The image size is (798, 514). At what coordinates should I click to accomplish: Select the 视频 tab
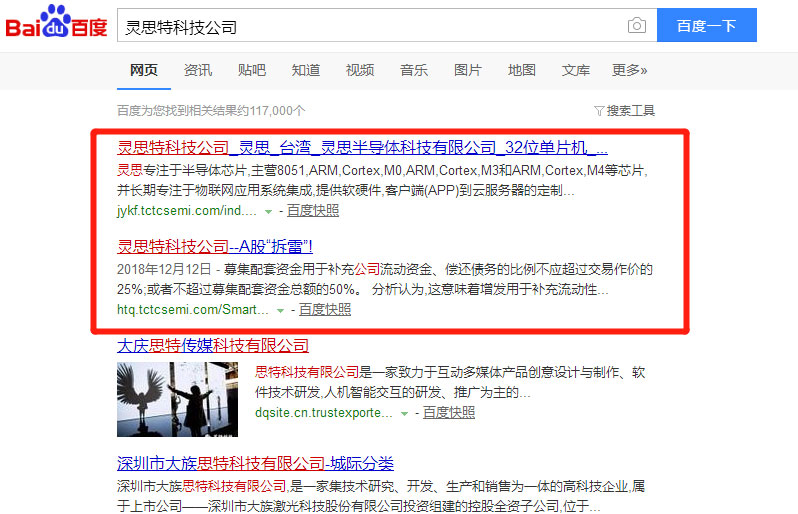click(360, 70)
